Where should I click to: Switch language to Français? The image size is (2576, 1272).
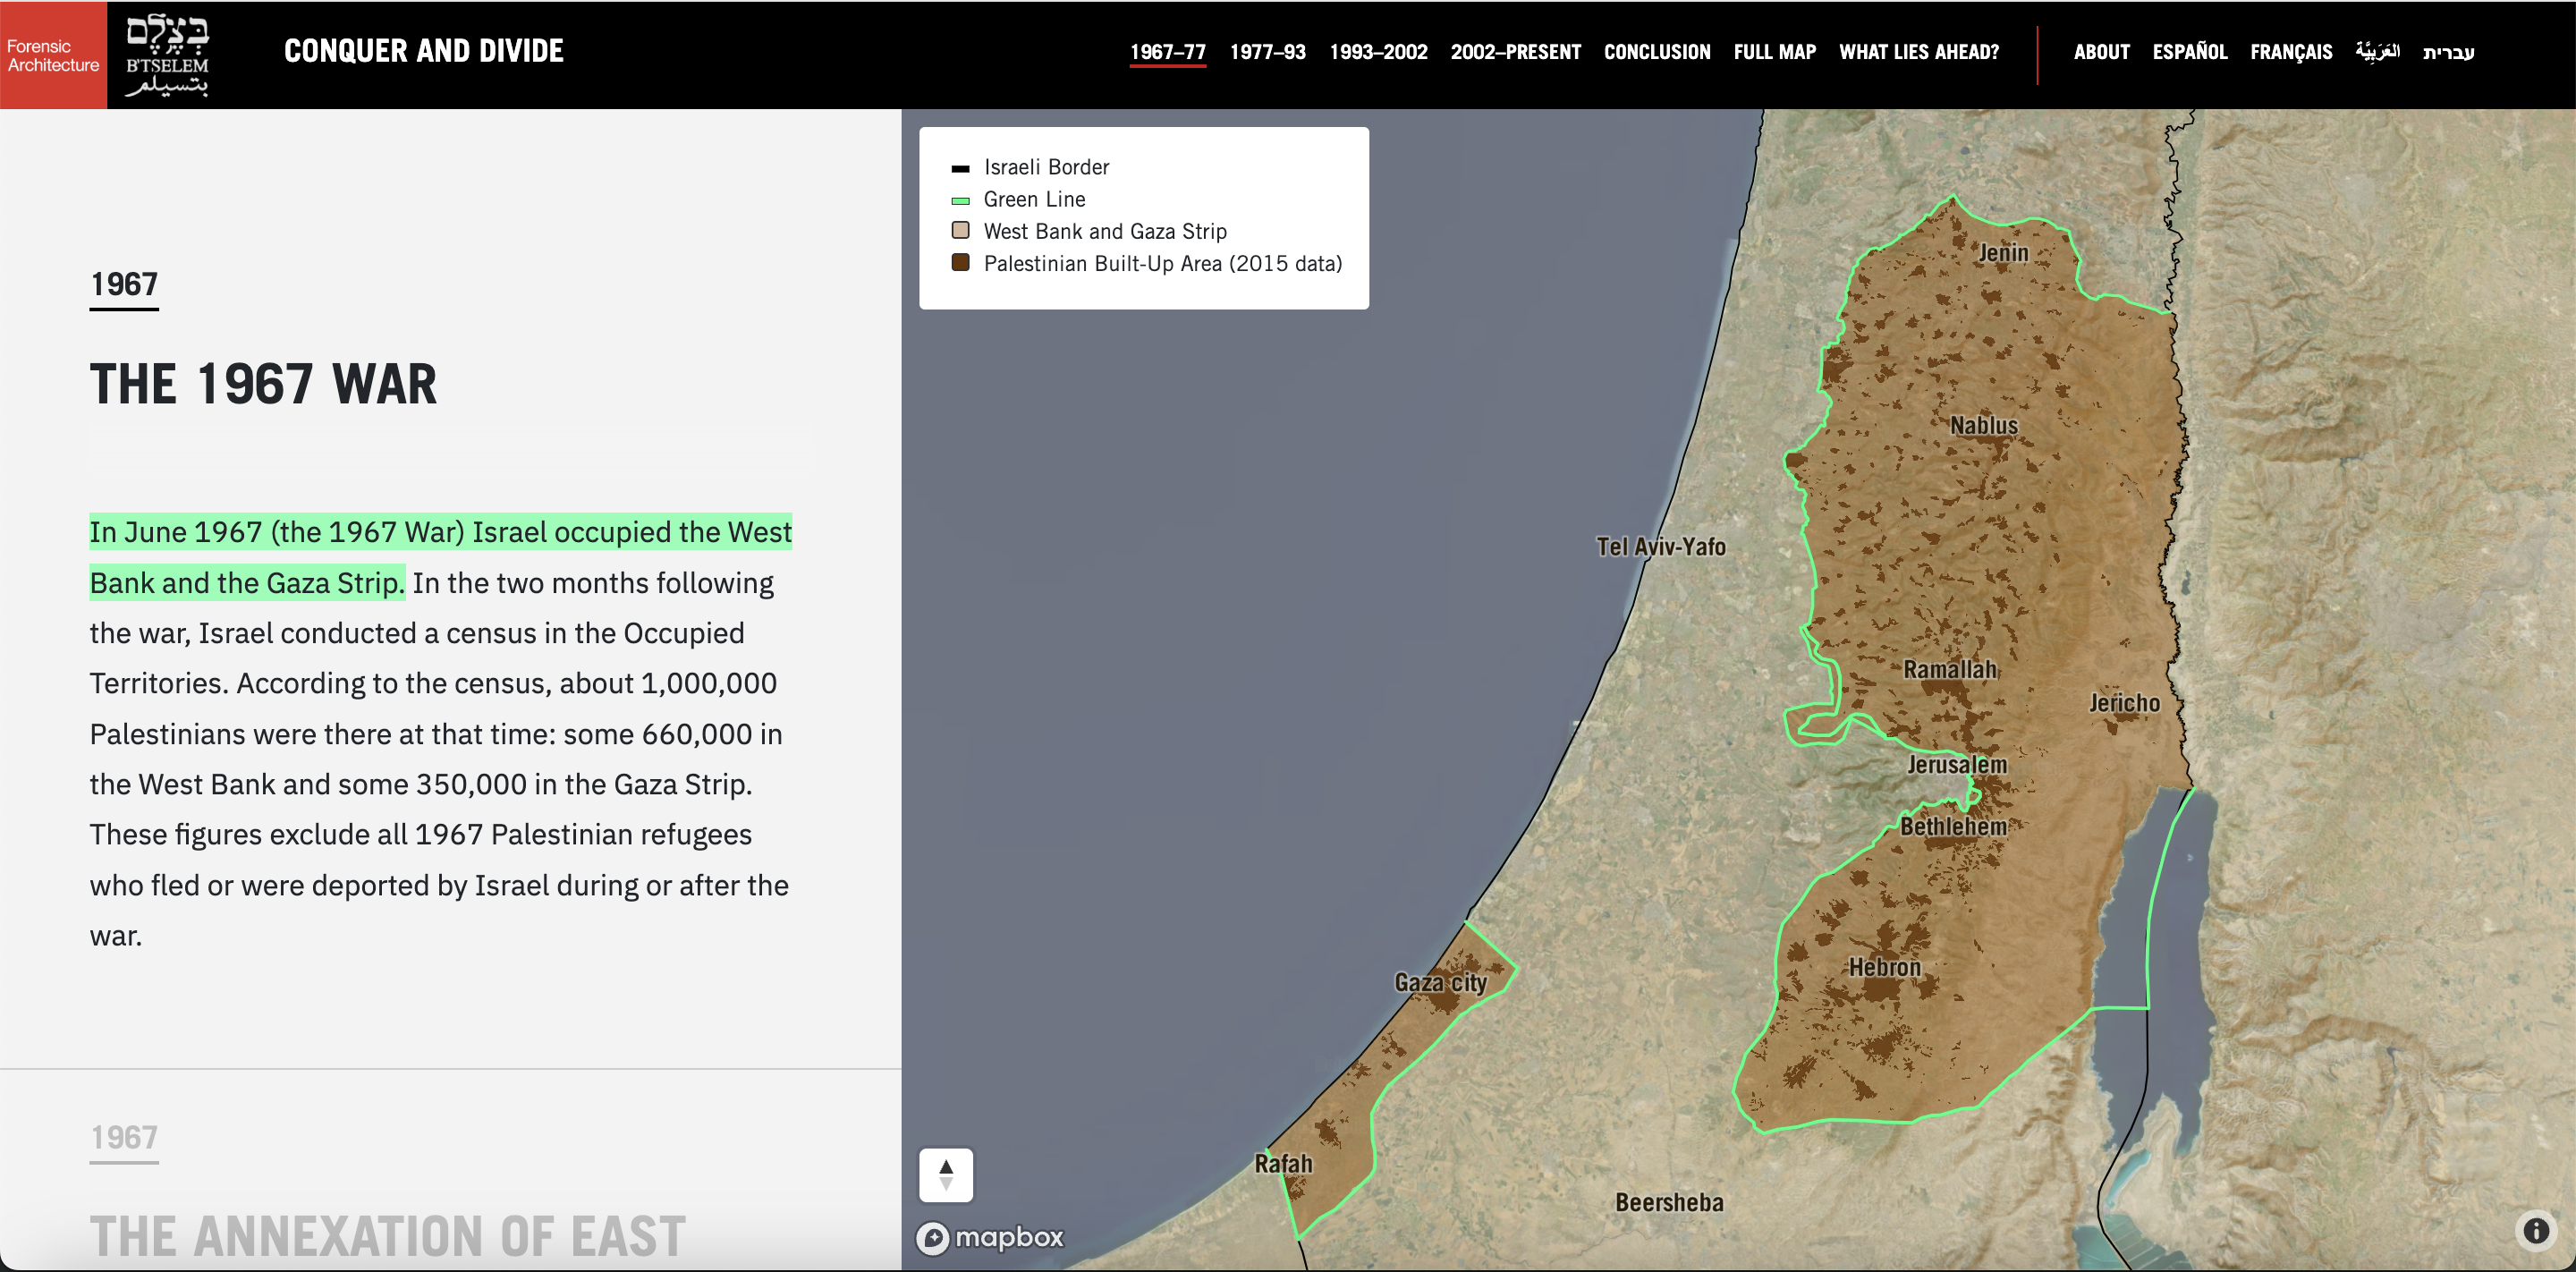(2290, 52)
